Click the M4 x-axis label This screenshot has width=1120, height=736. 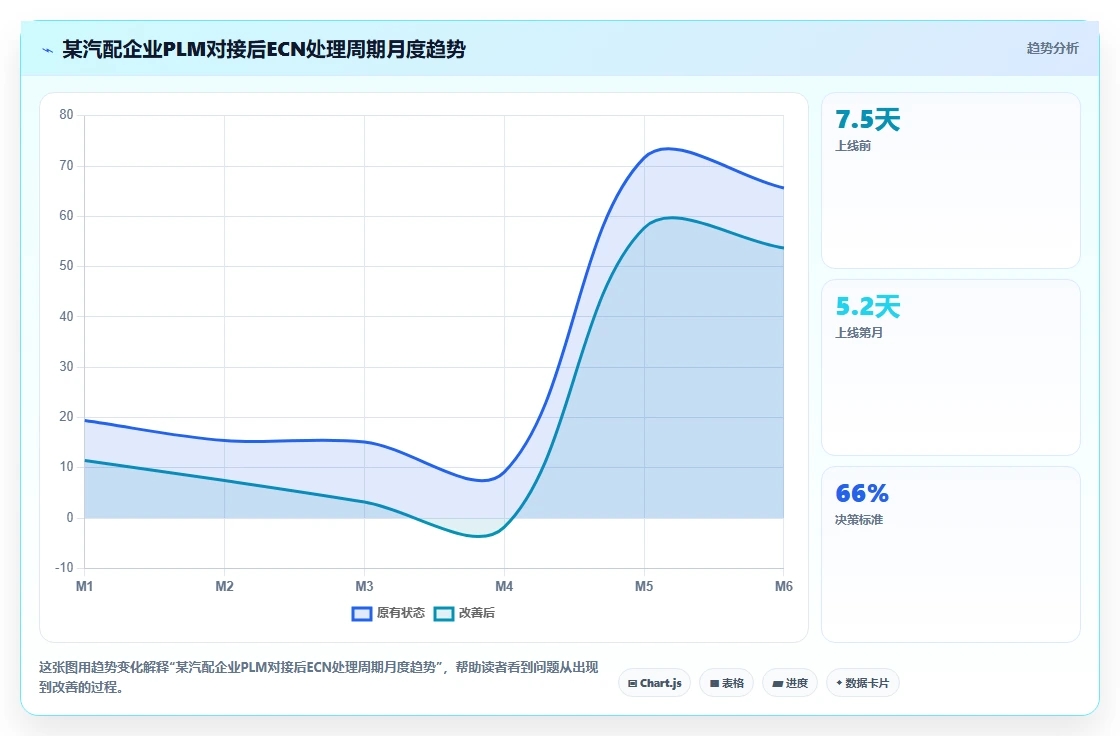tap(504, 587)
